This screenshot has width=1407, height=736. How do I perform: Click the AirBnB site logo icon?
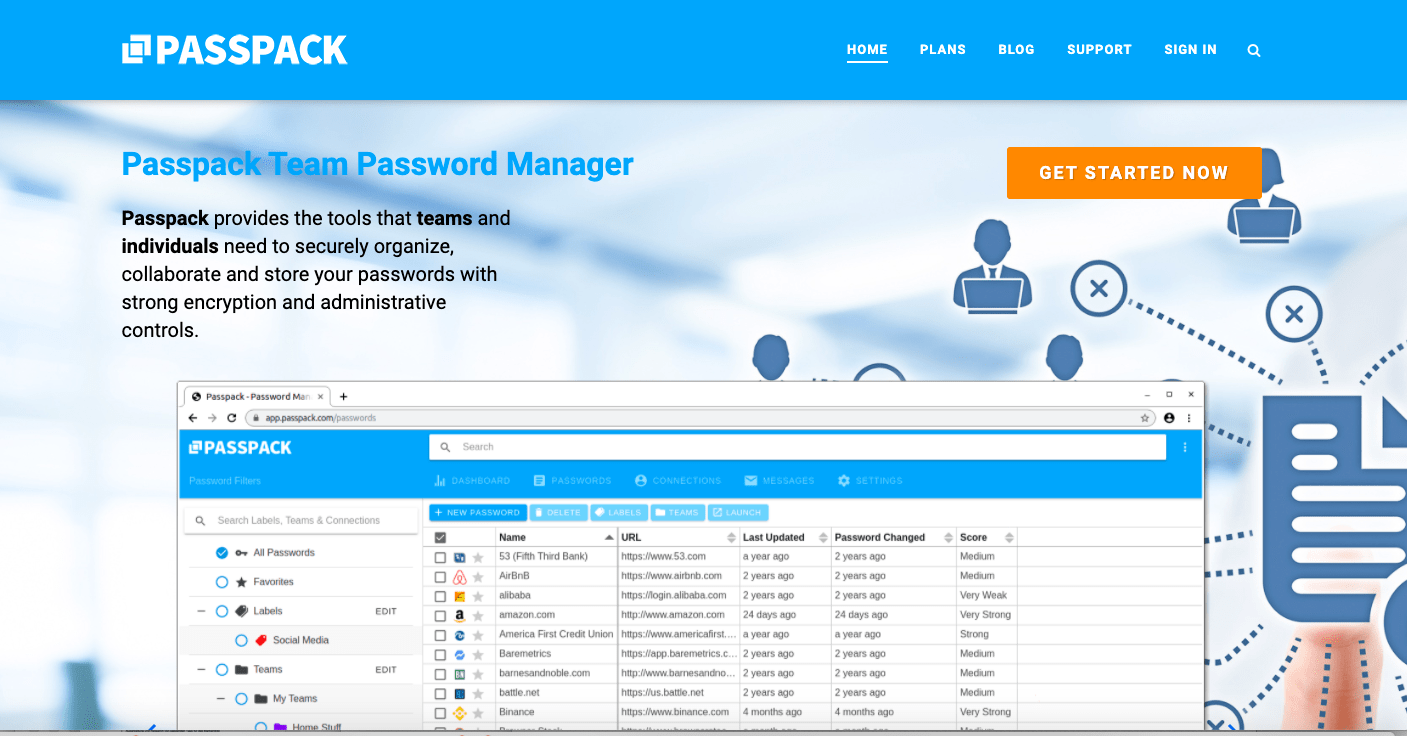pos(460,577)
